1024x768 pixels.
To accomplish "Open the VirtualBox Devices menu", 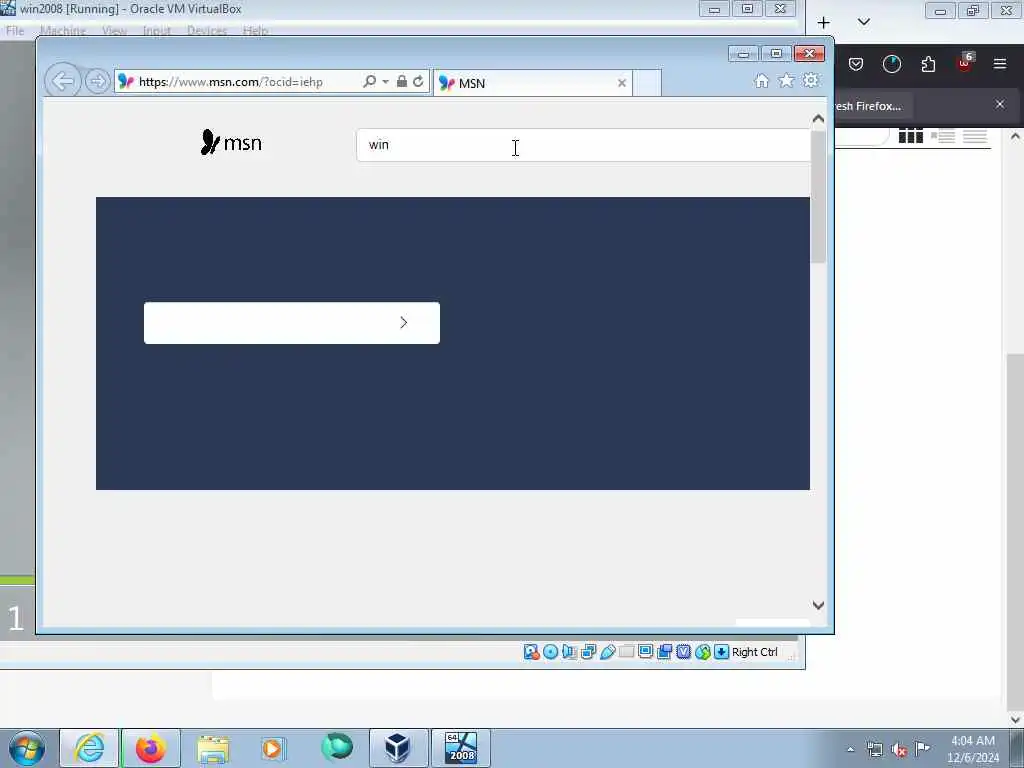I will 207,31.
